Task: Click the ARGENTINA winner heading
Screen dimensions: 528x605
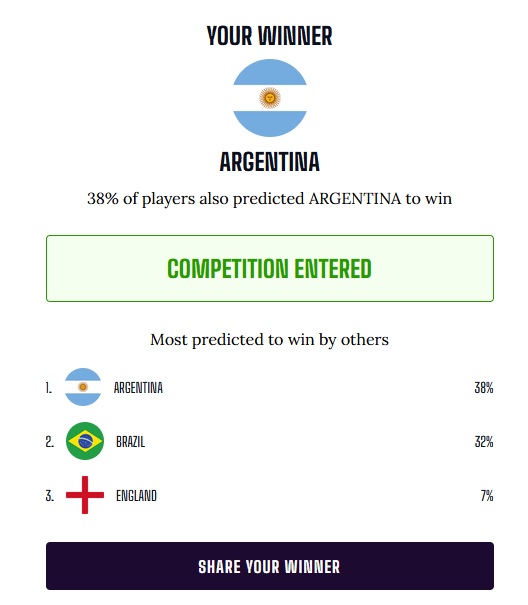Action: click(270, 162)
